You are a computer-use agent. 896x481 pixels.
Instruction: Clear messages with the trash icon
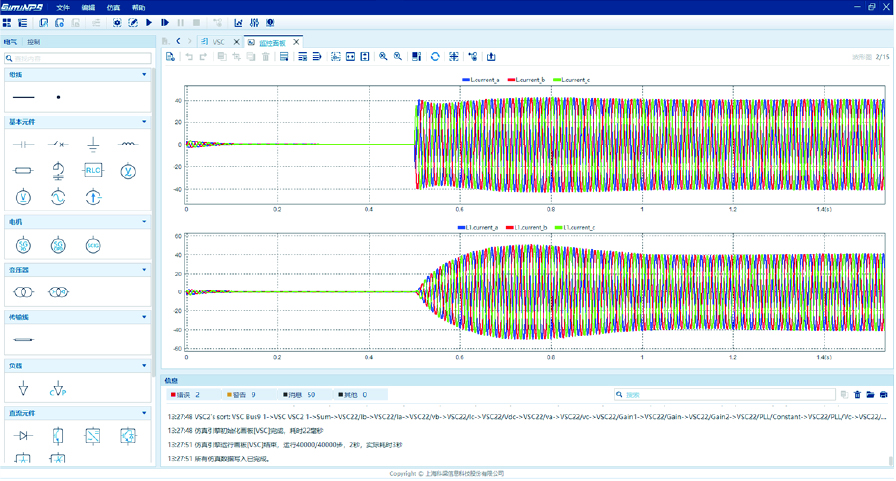(857, 395)
